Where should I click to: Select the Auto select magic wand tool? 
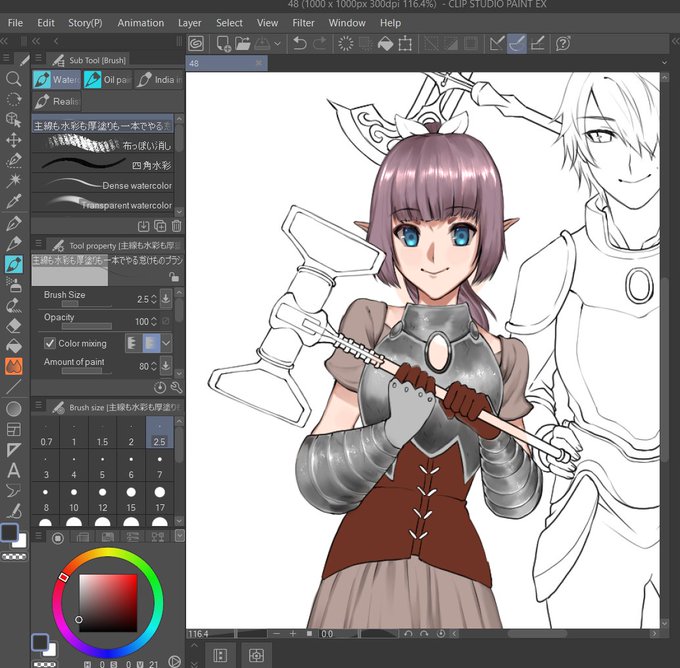(x=13, y=180)
